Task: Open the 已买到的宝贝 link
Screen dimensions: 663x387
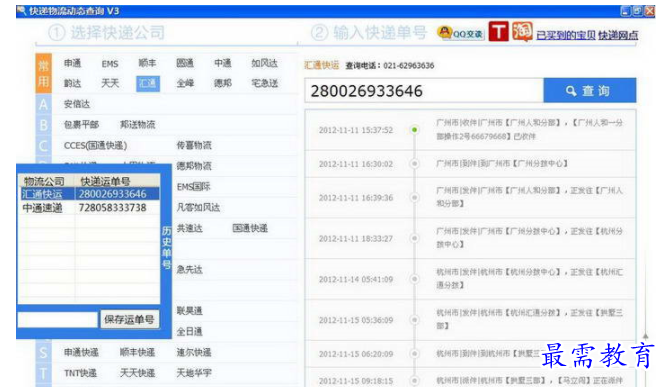Action: (566, 36)
